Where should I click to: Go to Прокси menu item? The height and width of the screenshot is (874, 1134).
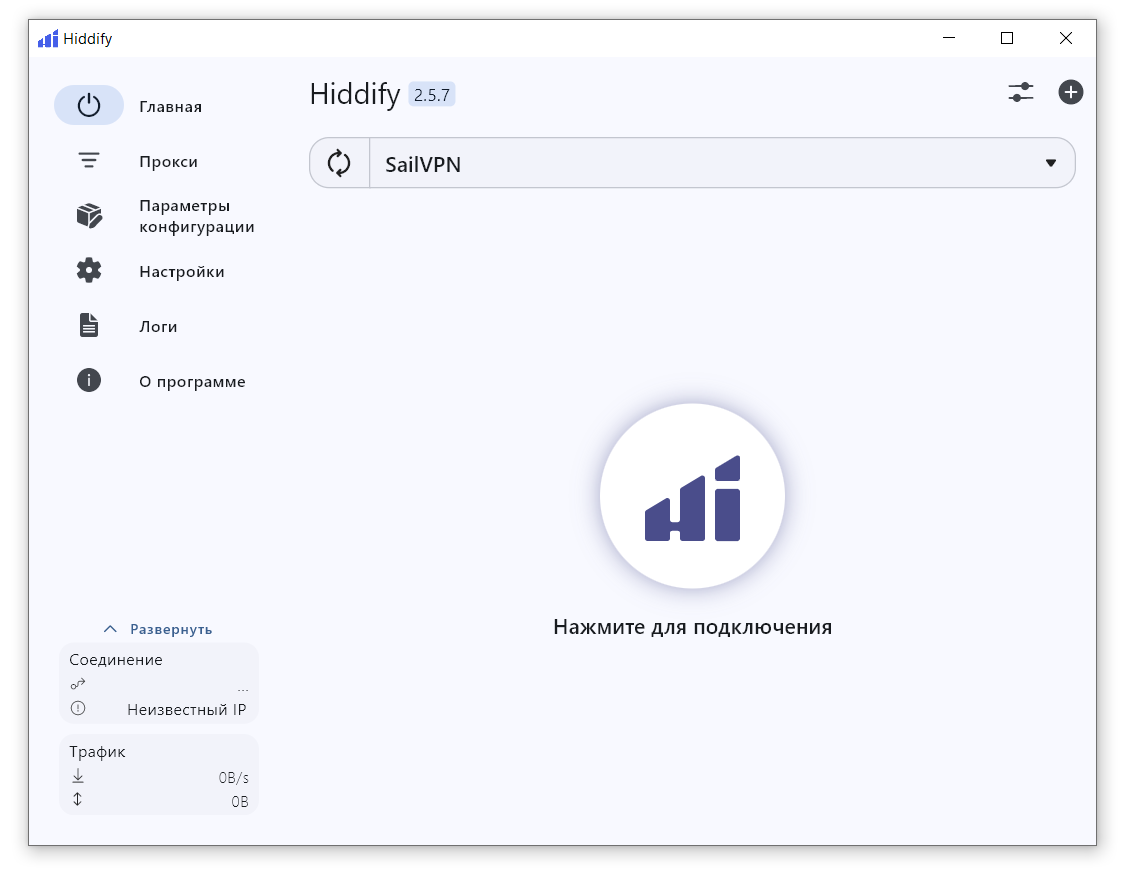point(168,162)
